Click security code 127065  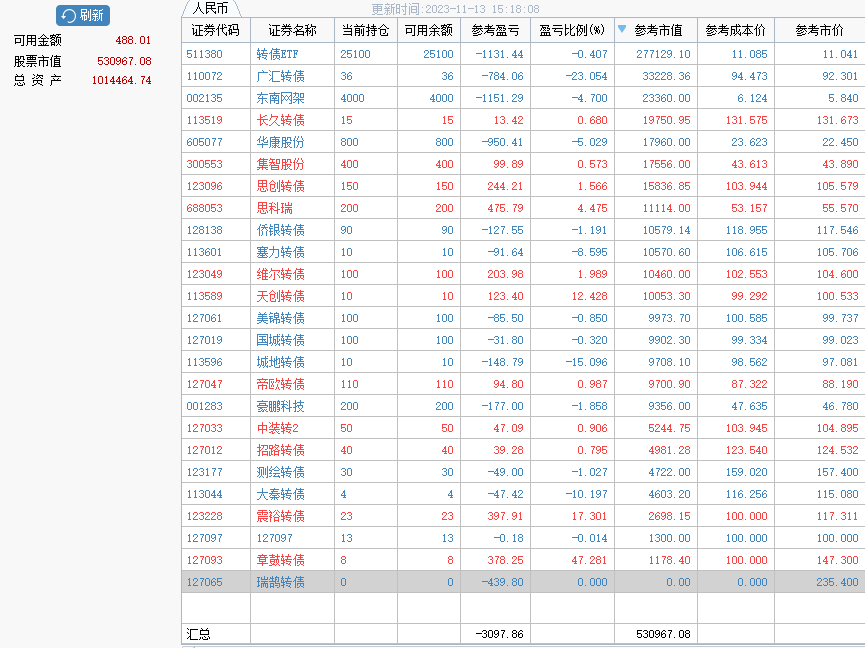[x=205, y=582]
